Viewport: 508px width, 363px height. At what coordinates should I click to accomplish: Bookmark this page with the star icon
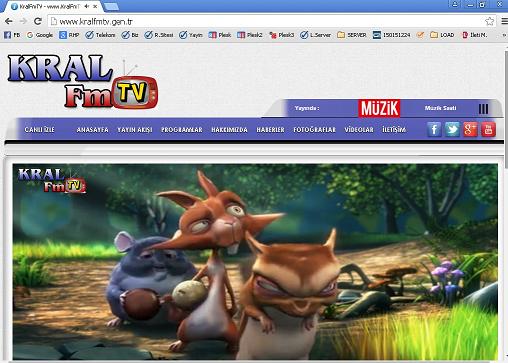pyautogui.click(x=489, y=21)
